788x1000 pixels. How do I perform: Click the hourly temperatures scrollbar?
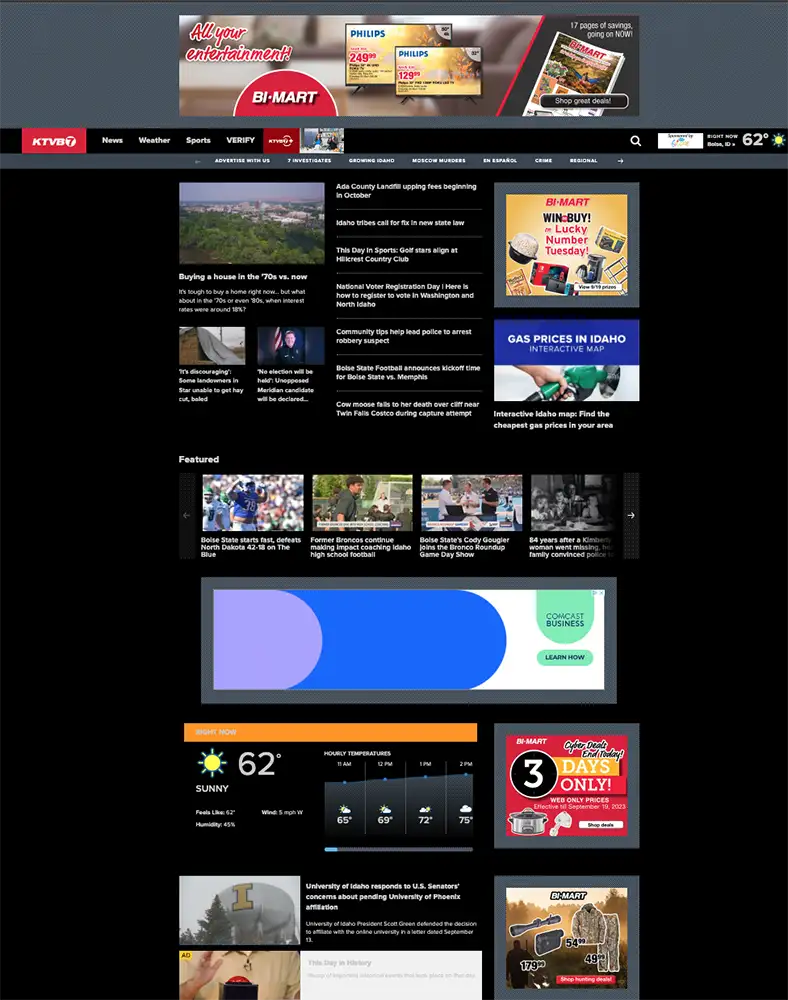(398, 849)
